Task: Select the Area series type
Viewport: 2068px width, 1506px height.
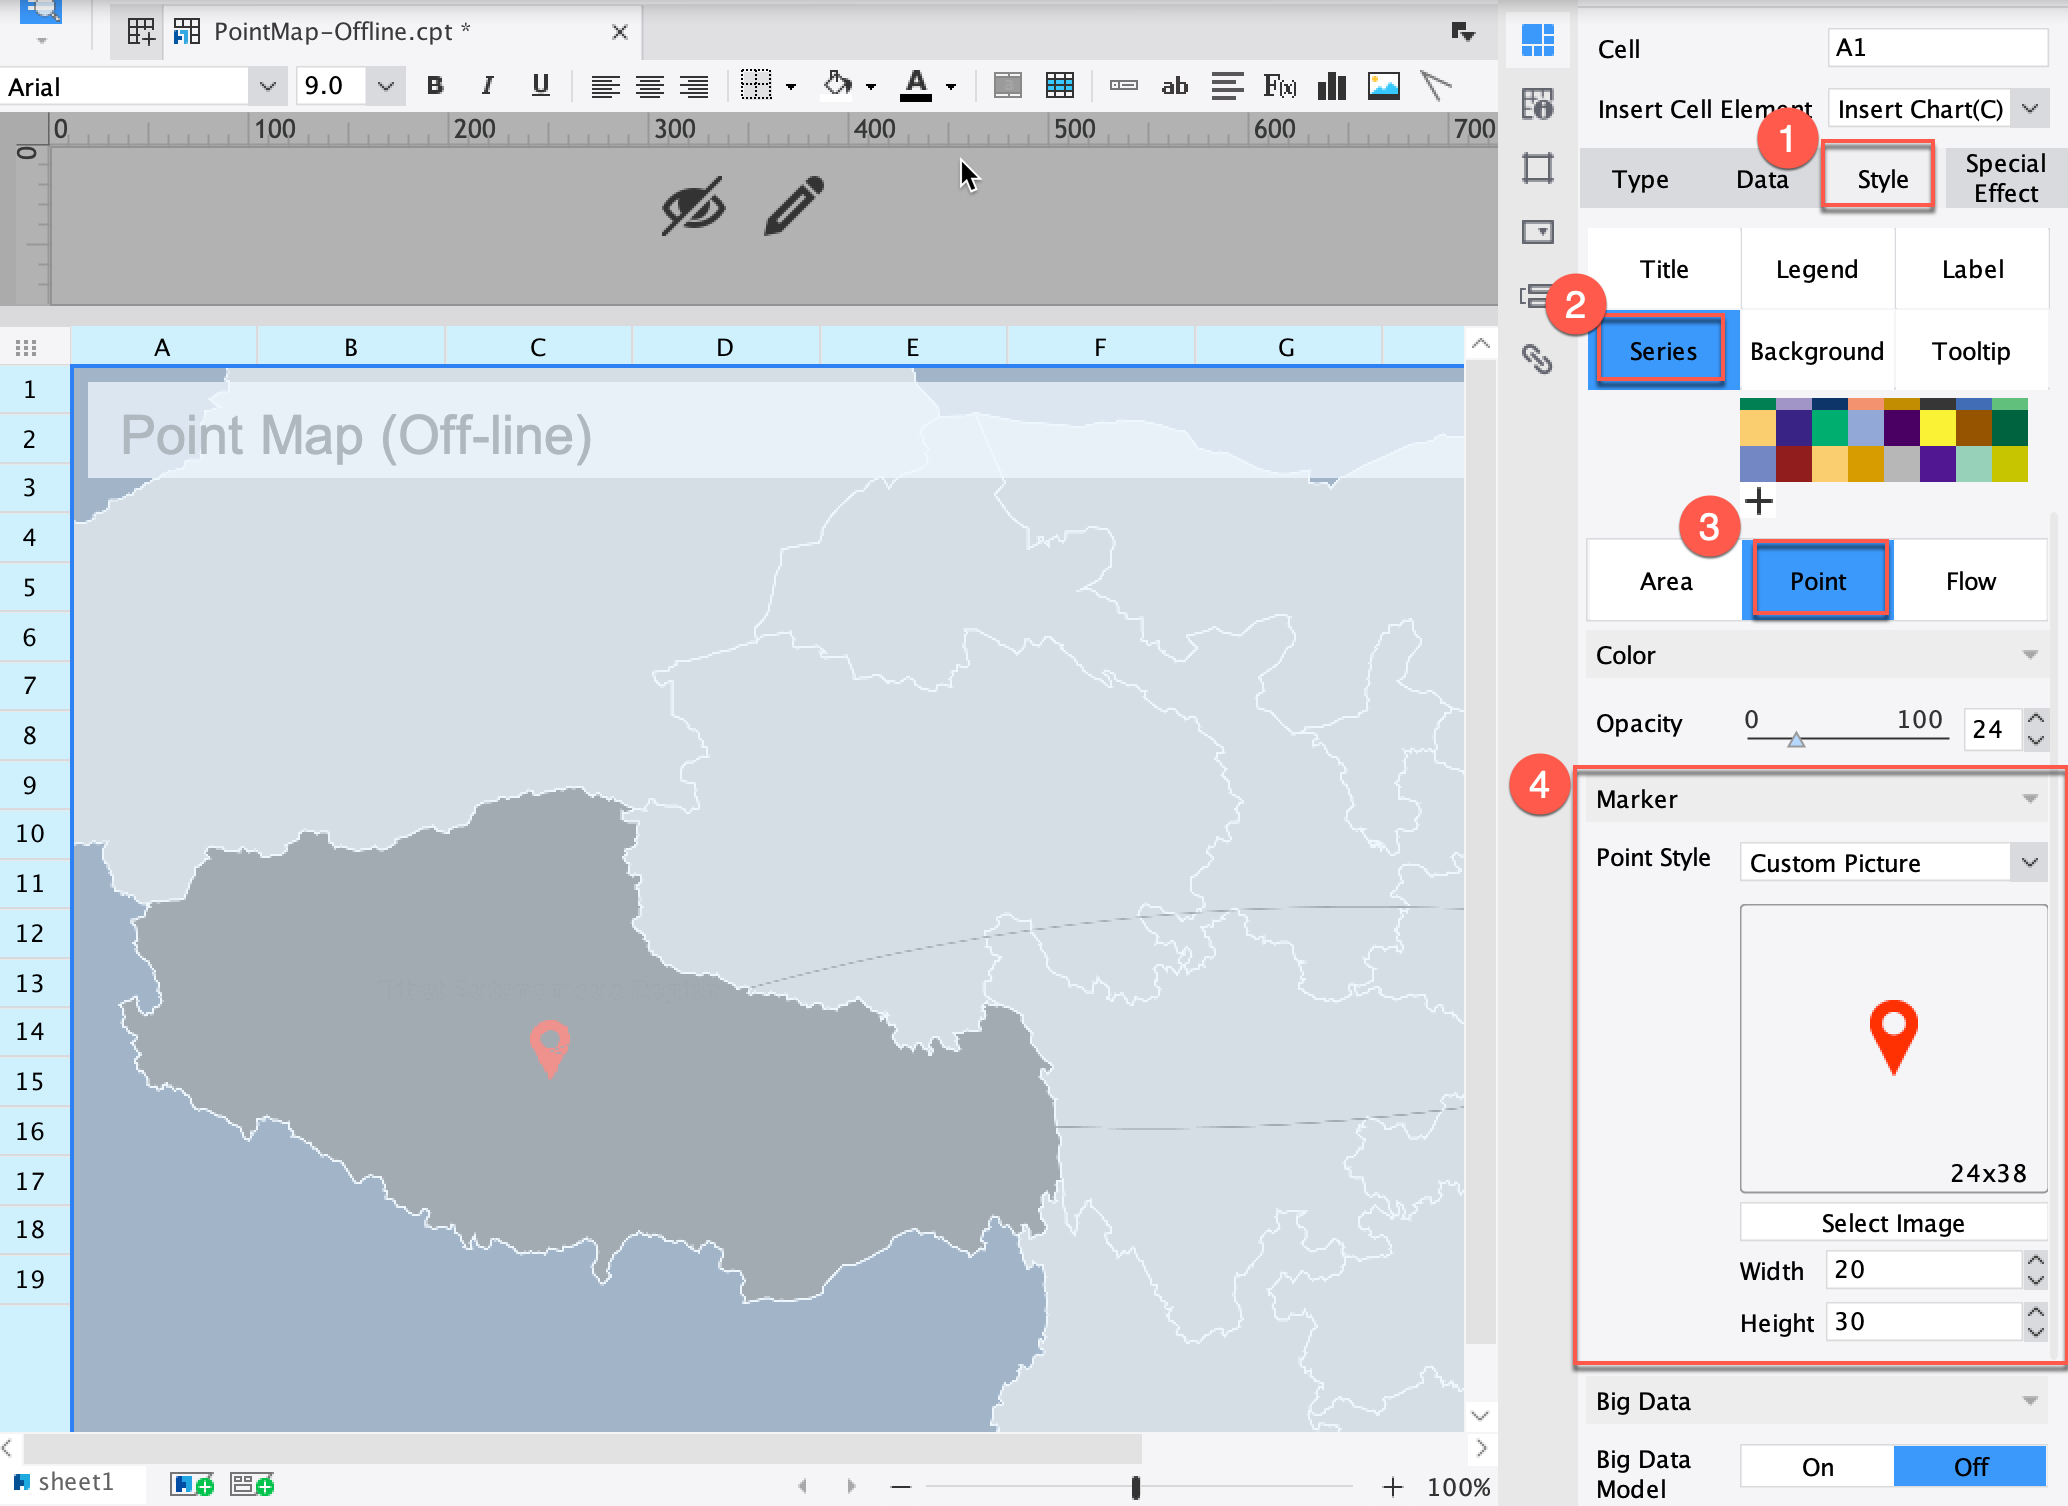Action: coord(1665,581)
